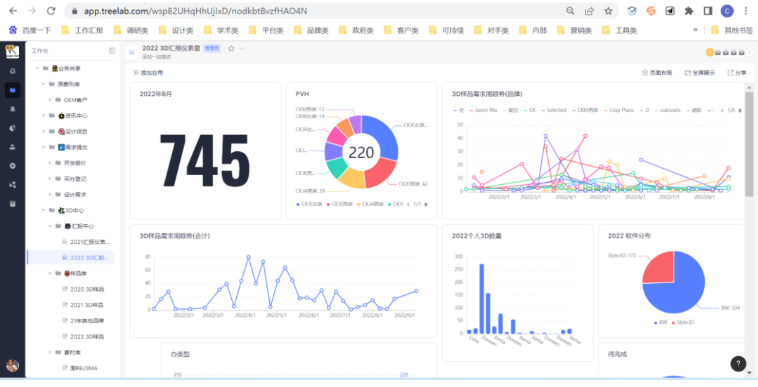Screen dimensions: 758x387
Task: Collapse the 需求提交 folder node
Action: pos(44,147)
